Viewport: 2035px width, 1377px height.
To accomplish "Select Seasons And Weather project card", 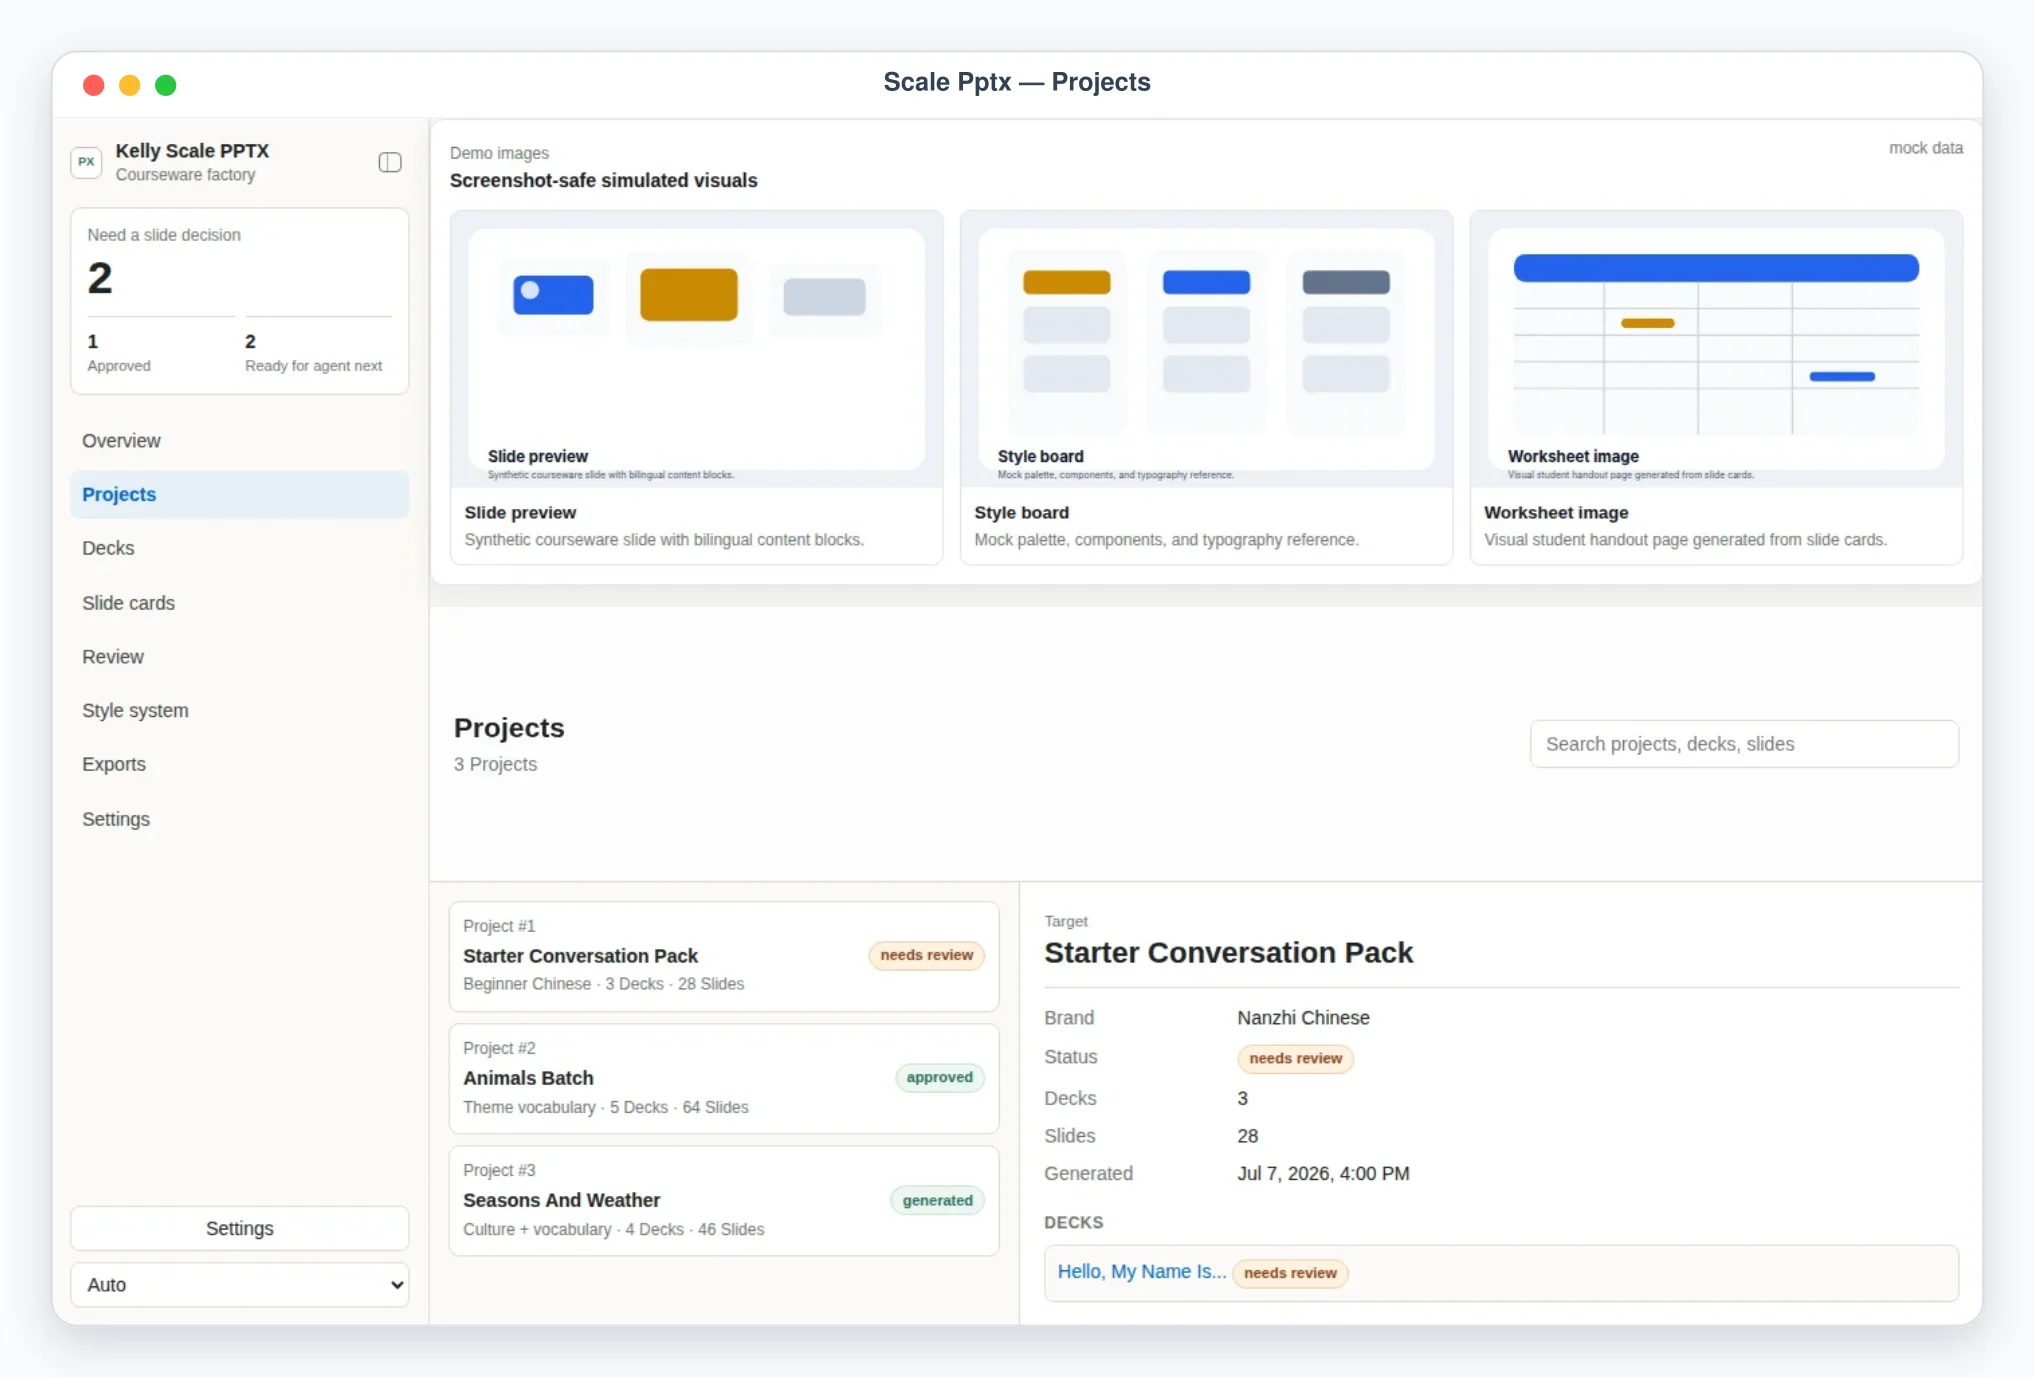I will click(x=724, y=1201).
